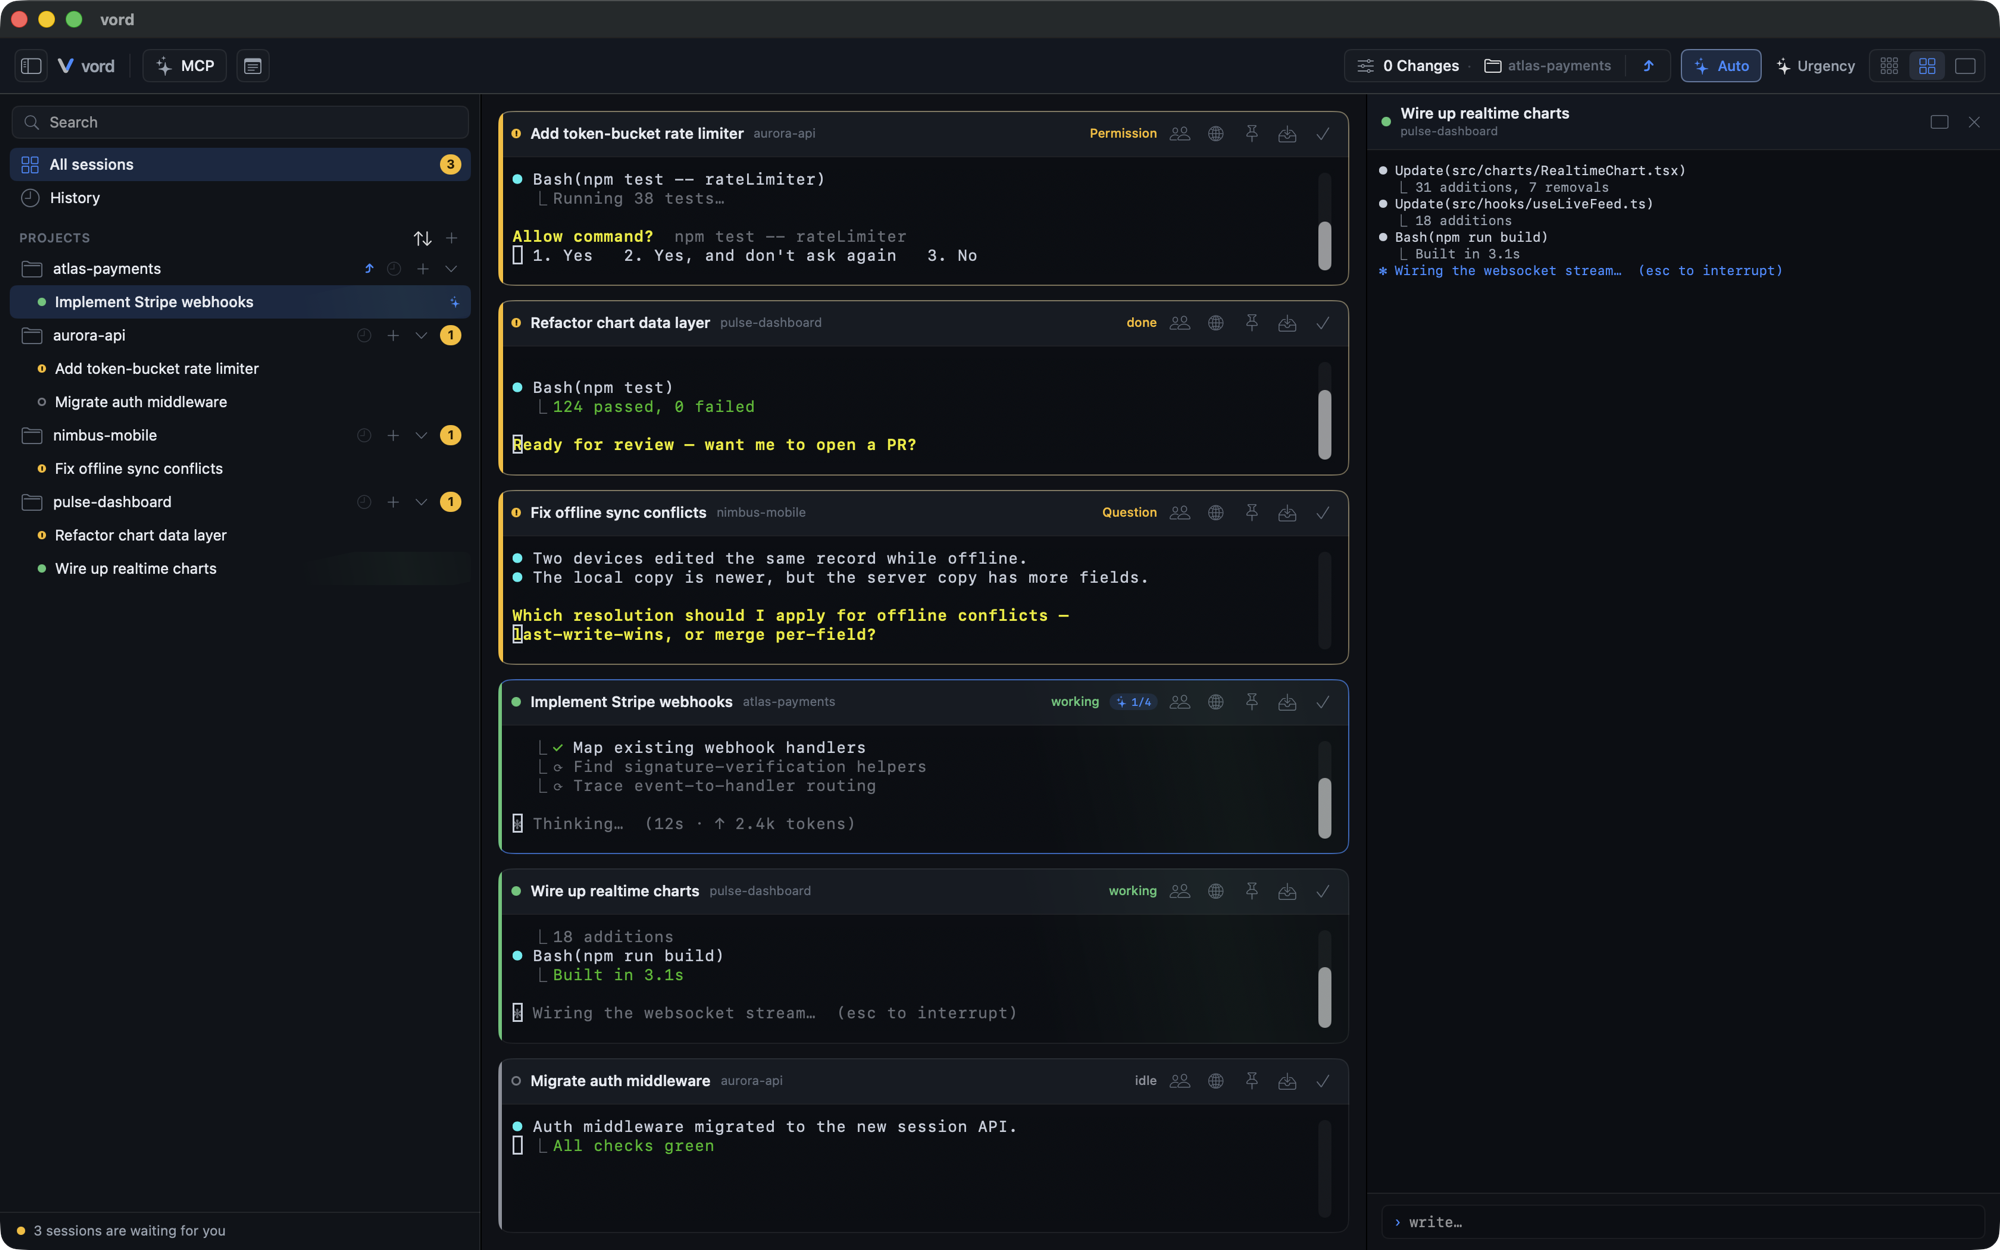The image size is (2000, 1250).
Task: Share Fix offline sync conflicts via people icon
Action: click(1180, 513)
